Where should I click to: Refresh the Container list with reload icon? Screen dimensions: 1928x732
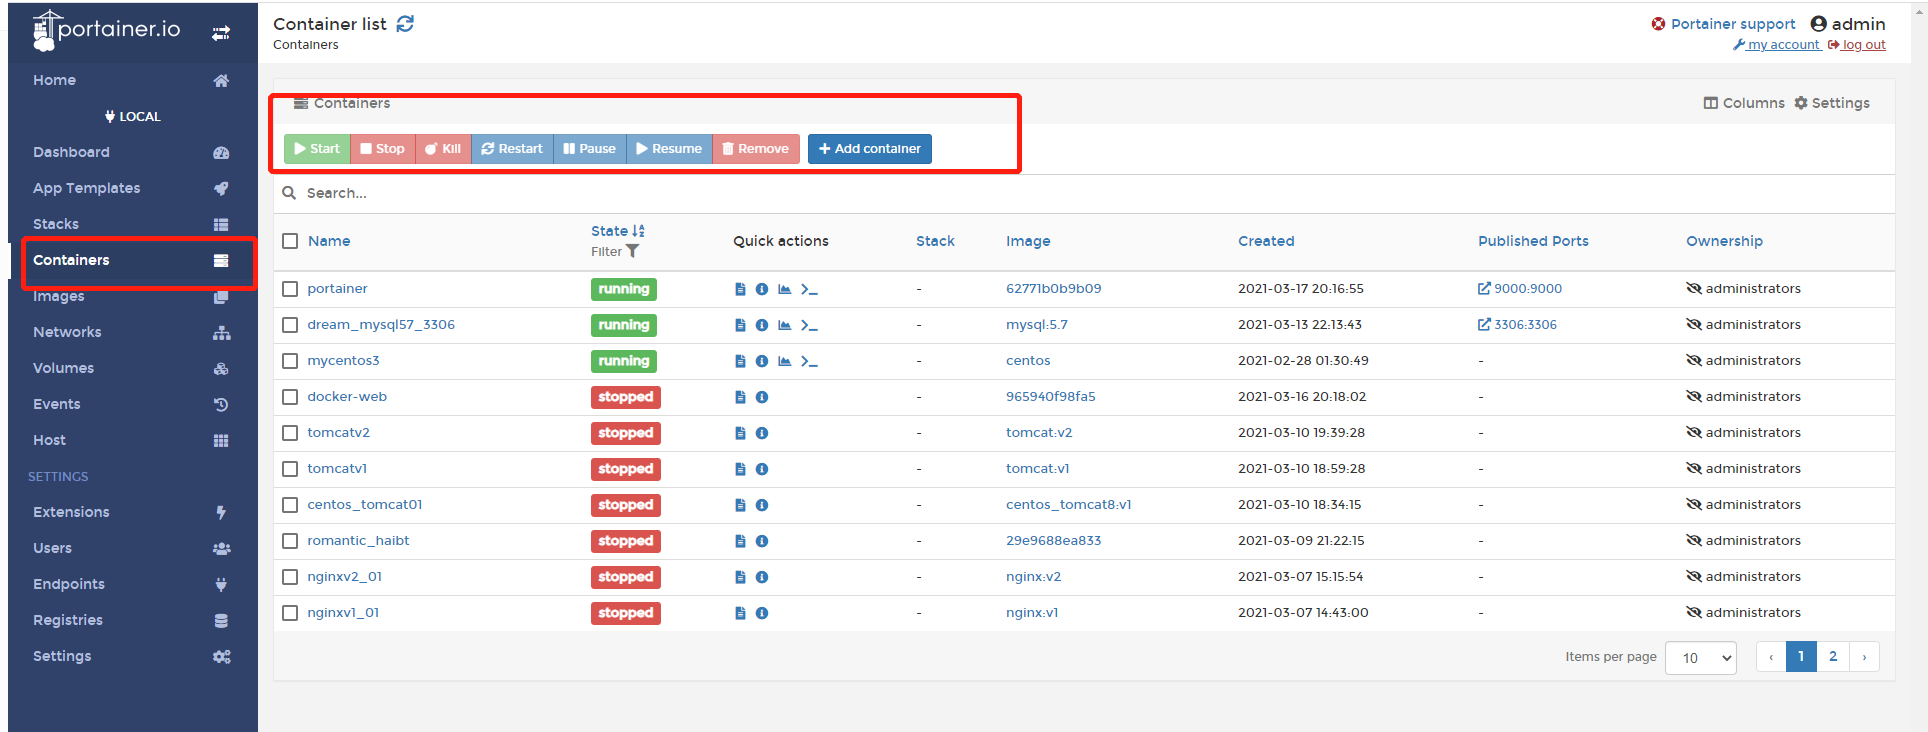pos(405,24)
